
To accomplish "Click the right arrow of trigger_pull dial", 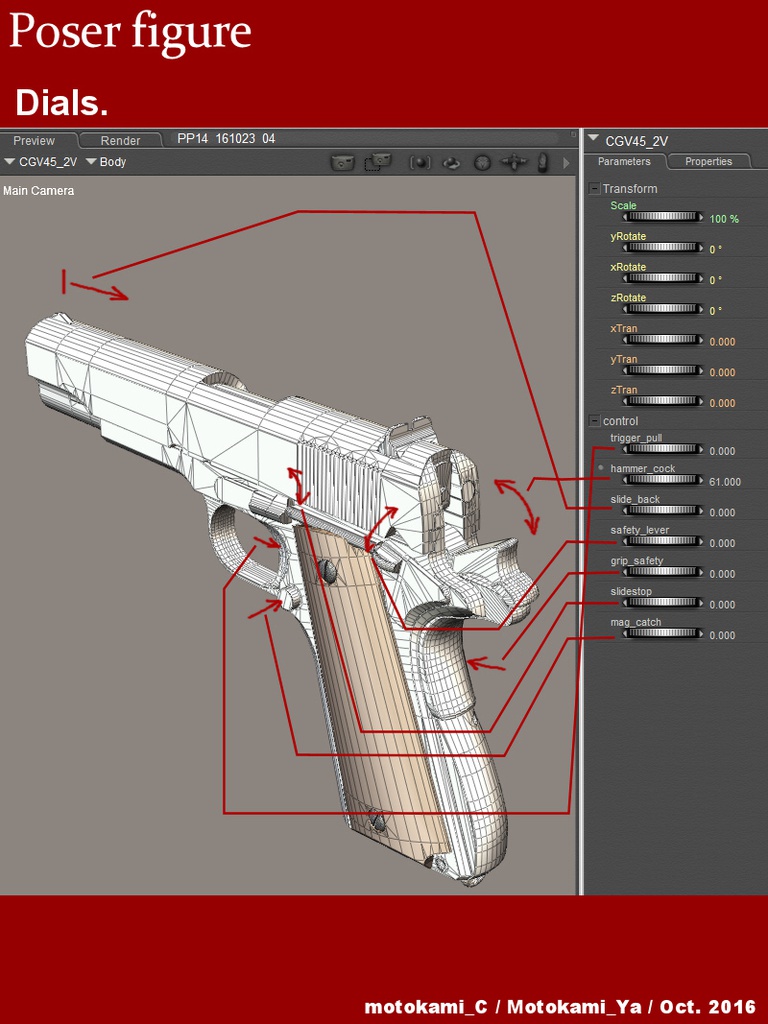I will click(701, 449).
